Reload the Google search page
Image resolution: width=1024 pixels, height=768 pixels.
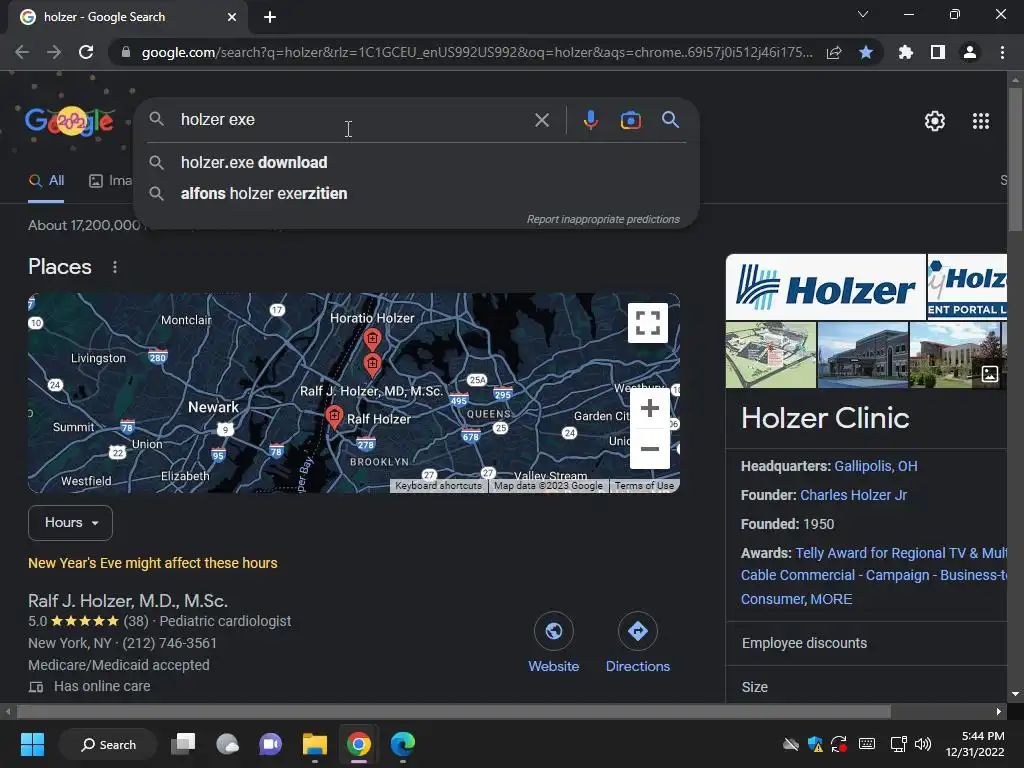tap(86, 52)
